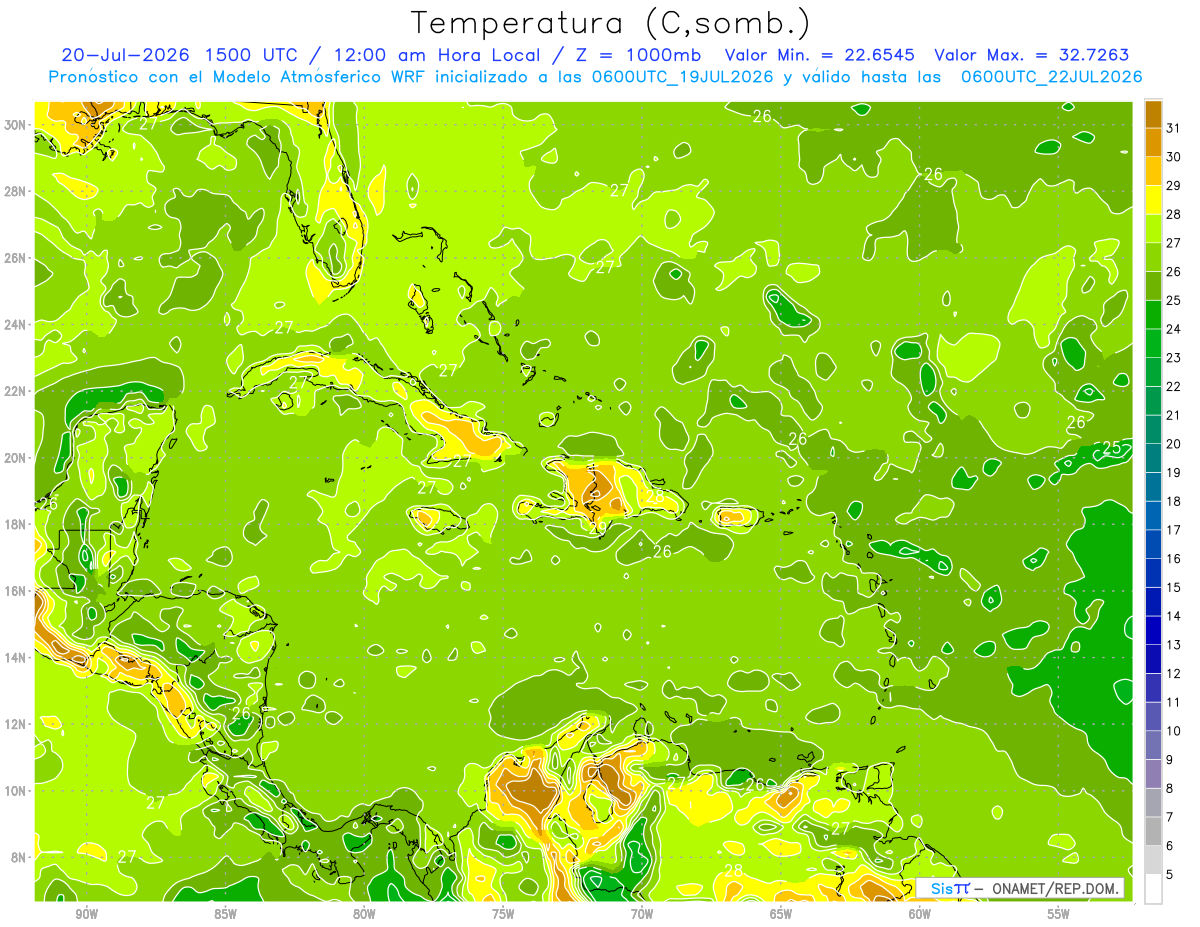Viewport: 1200px width, 927px height.
Task: Click the '18N' latitude axis label
Action: [x=17, y=524]
